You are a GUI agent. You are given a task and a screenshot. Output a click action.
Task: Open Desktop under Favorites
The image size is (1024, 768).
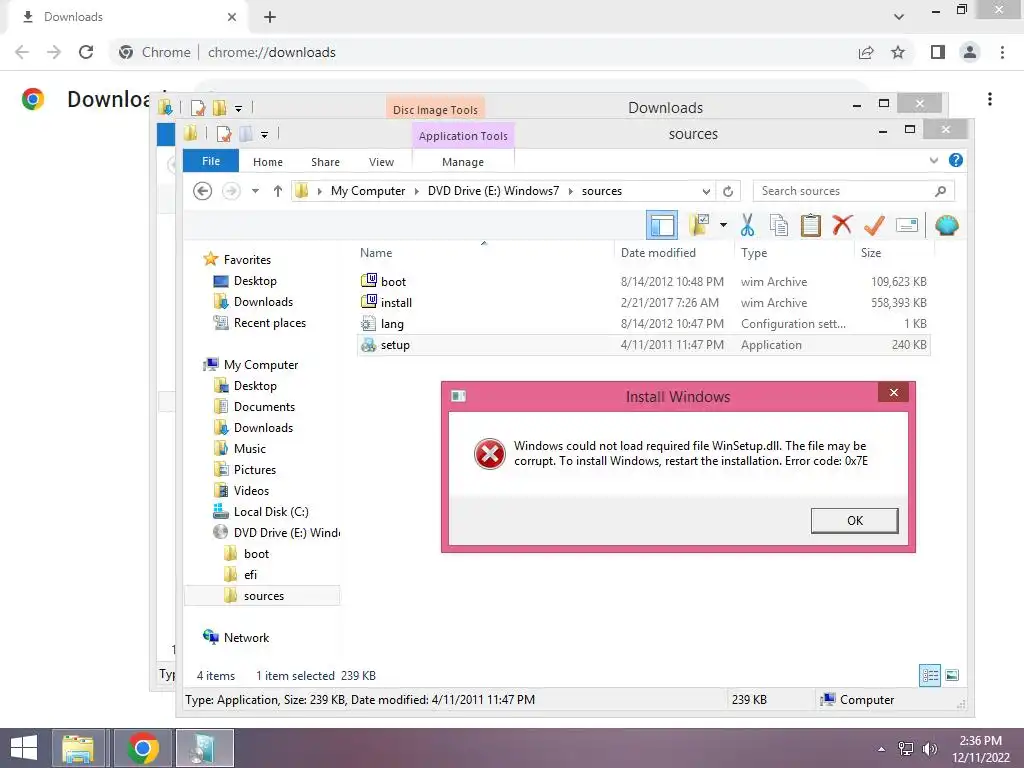click(255, 281)
